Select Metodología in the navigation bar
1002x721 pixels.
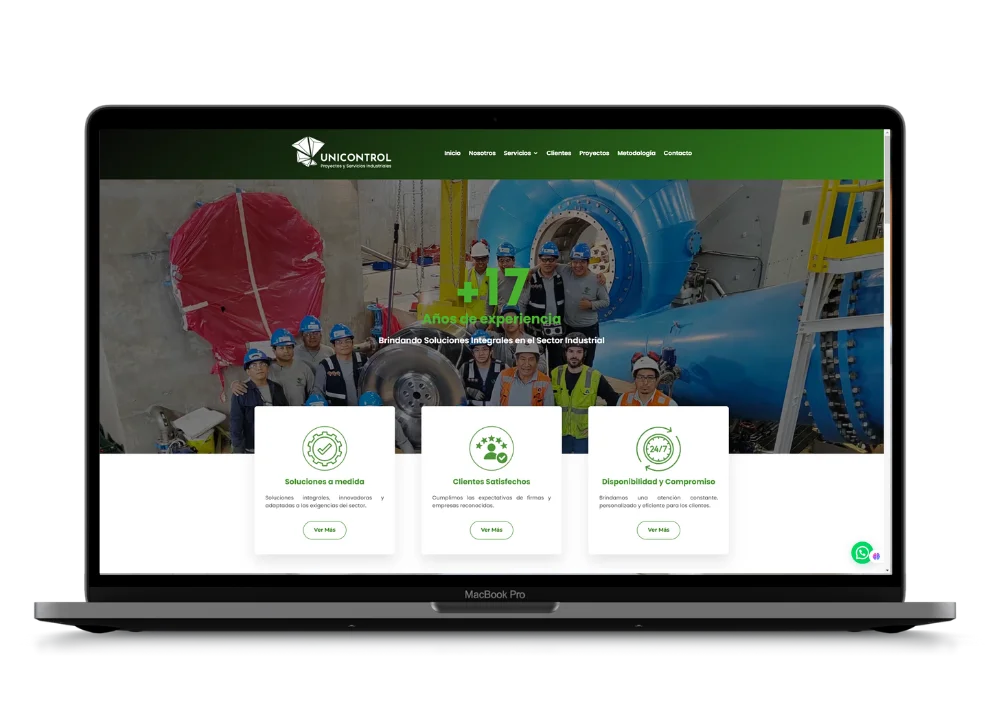pos(636,153)
